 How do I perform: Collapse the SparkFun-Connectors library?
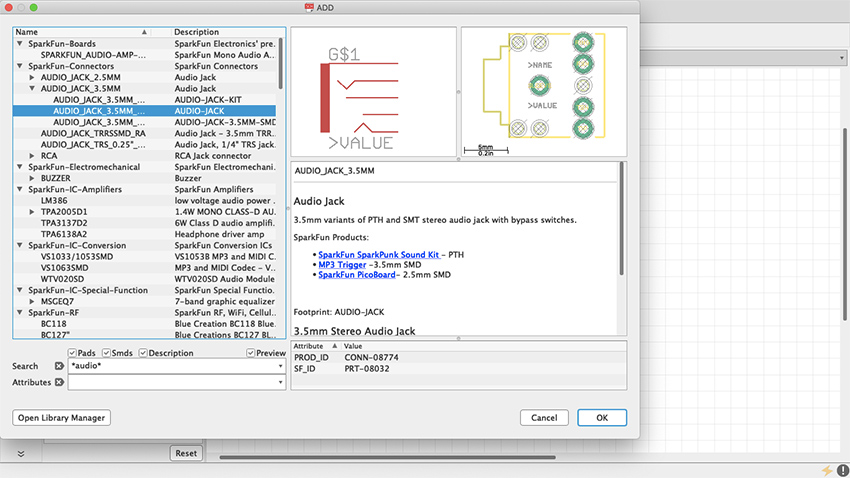[x=20, y=66]
